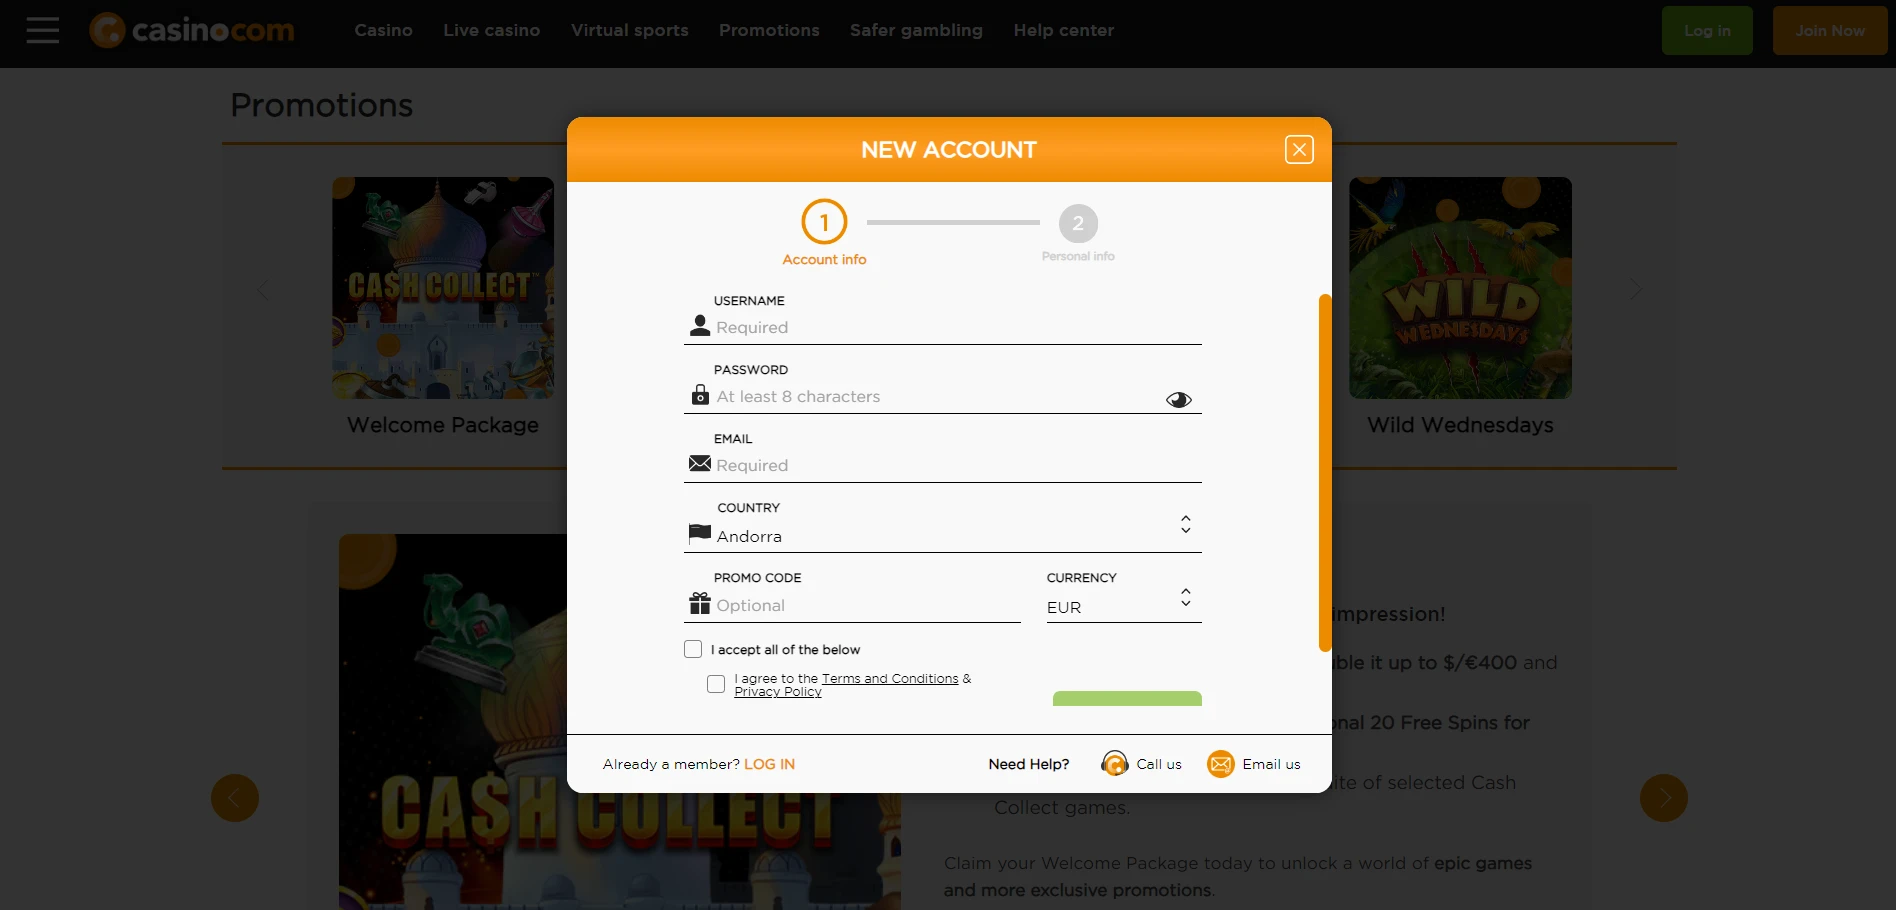
Task: Open the Currency dropdown showing EUR
Action: coord(1124,606)
